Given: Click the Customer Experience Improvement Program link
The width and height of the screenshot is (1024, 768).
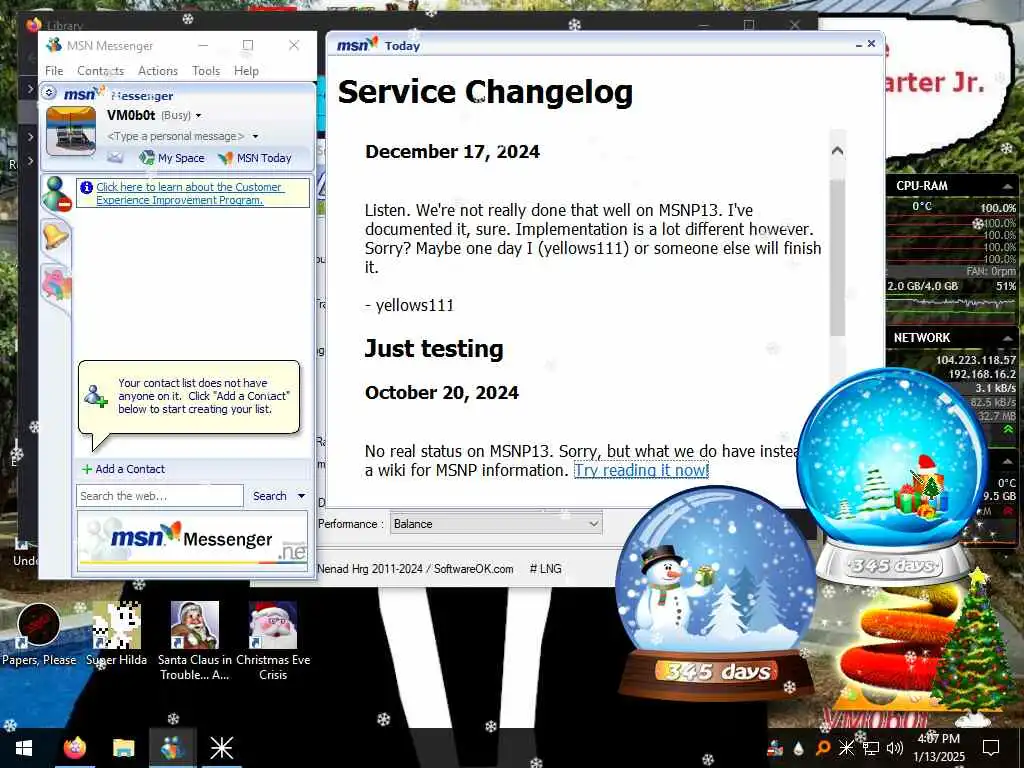Looking at the screenshot, I should pyautogui.click(x=189, y=193).
